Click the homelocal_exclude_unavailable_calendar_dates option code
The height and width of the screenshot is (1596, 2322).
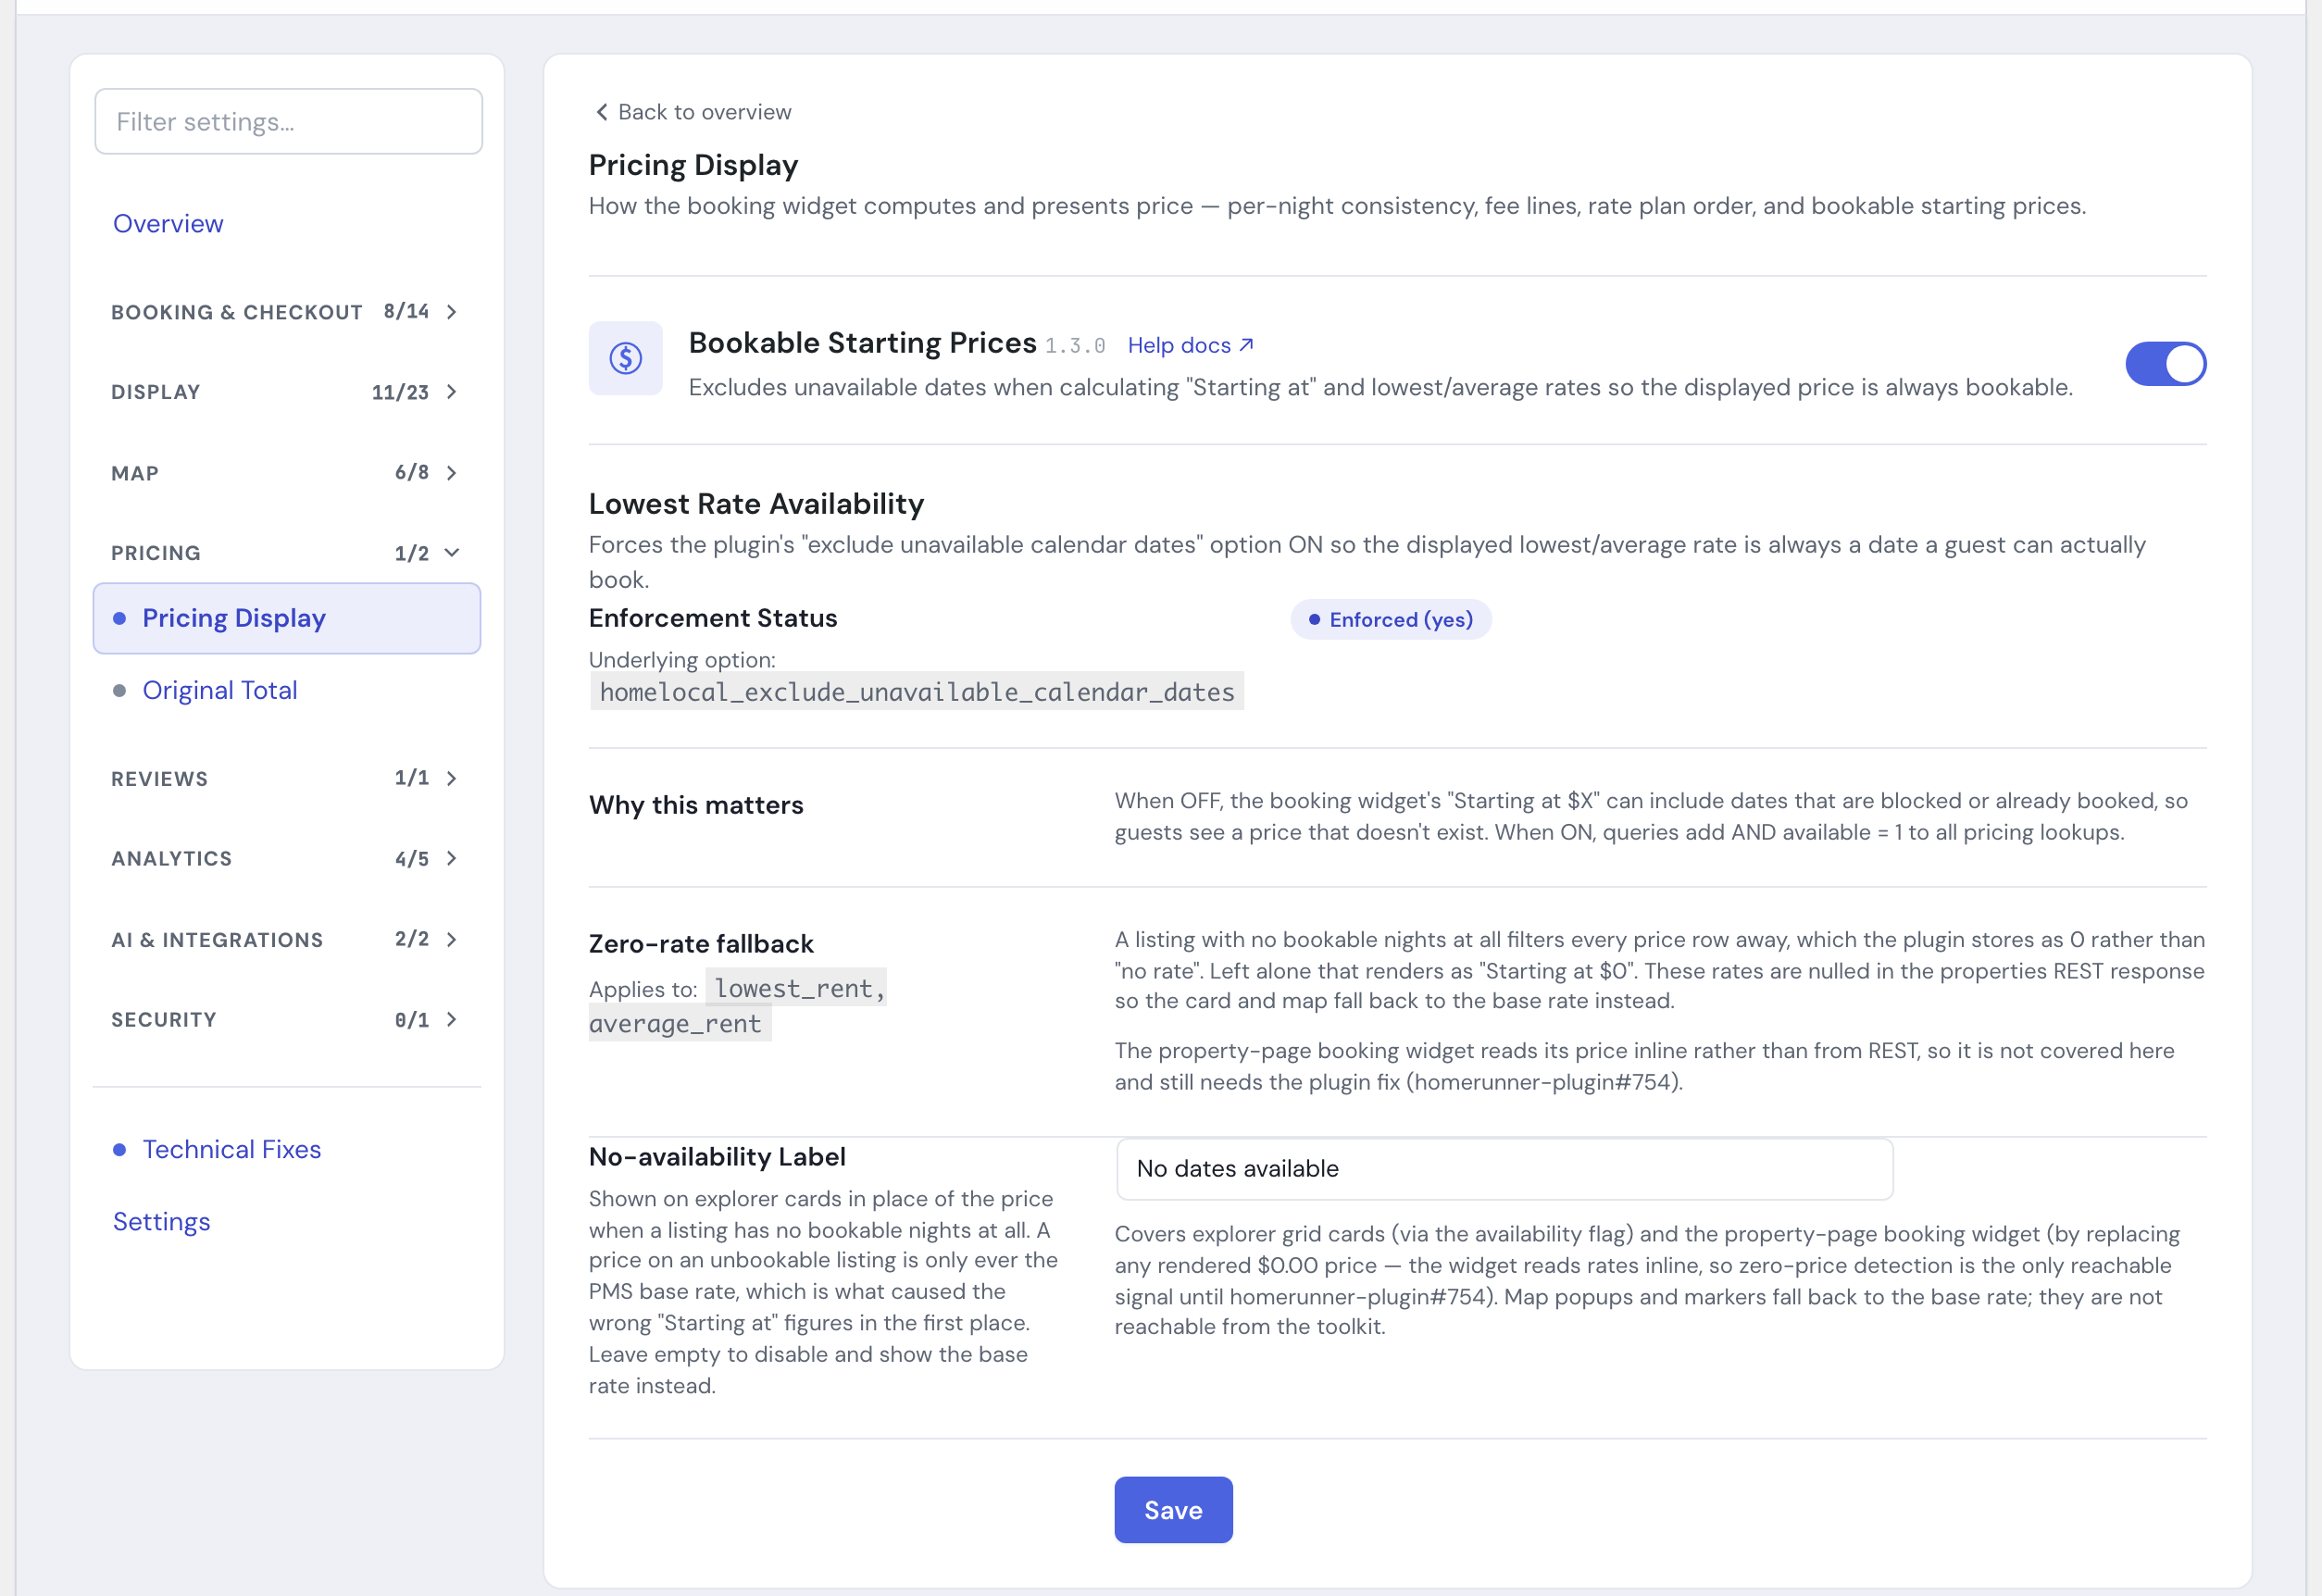[x=916, y=692]
